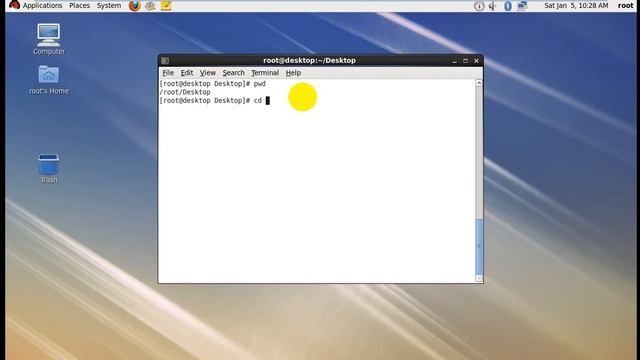The width and height of the screenshot is (640, 360).
Task: Minimize the terminal window
Action: (454, 61)
